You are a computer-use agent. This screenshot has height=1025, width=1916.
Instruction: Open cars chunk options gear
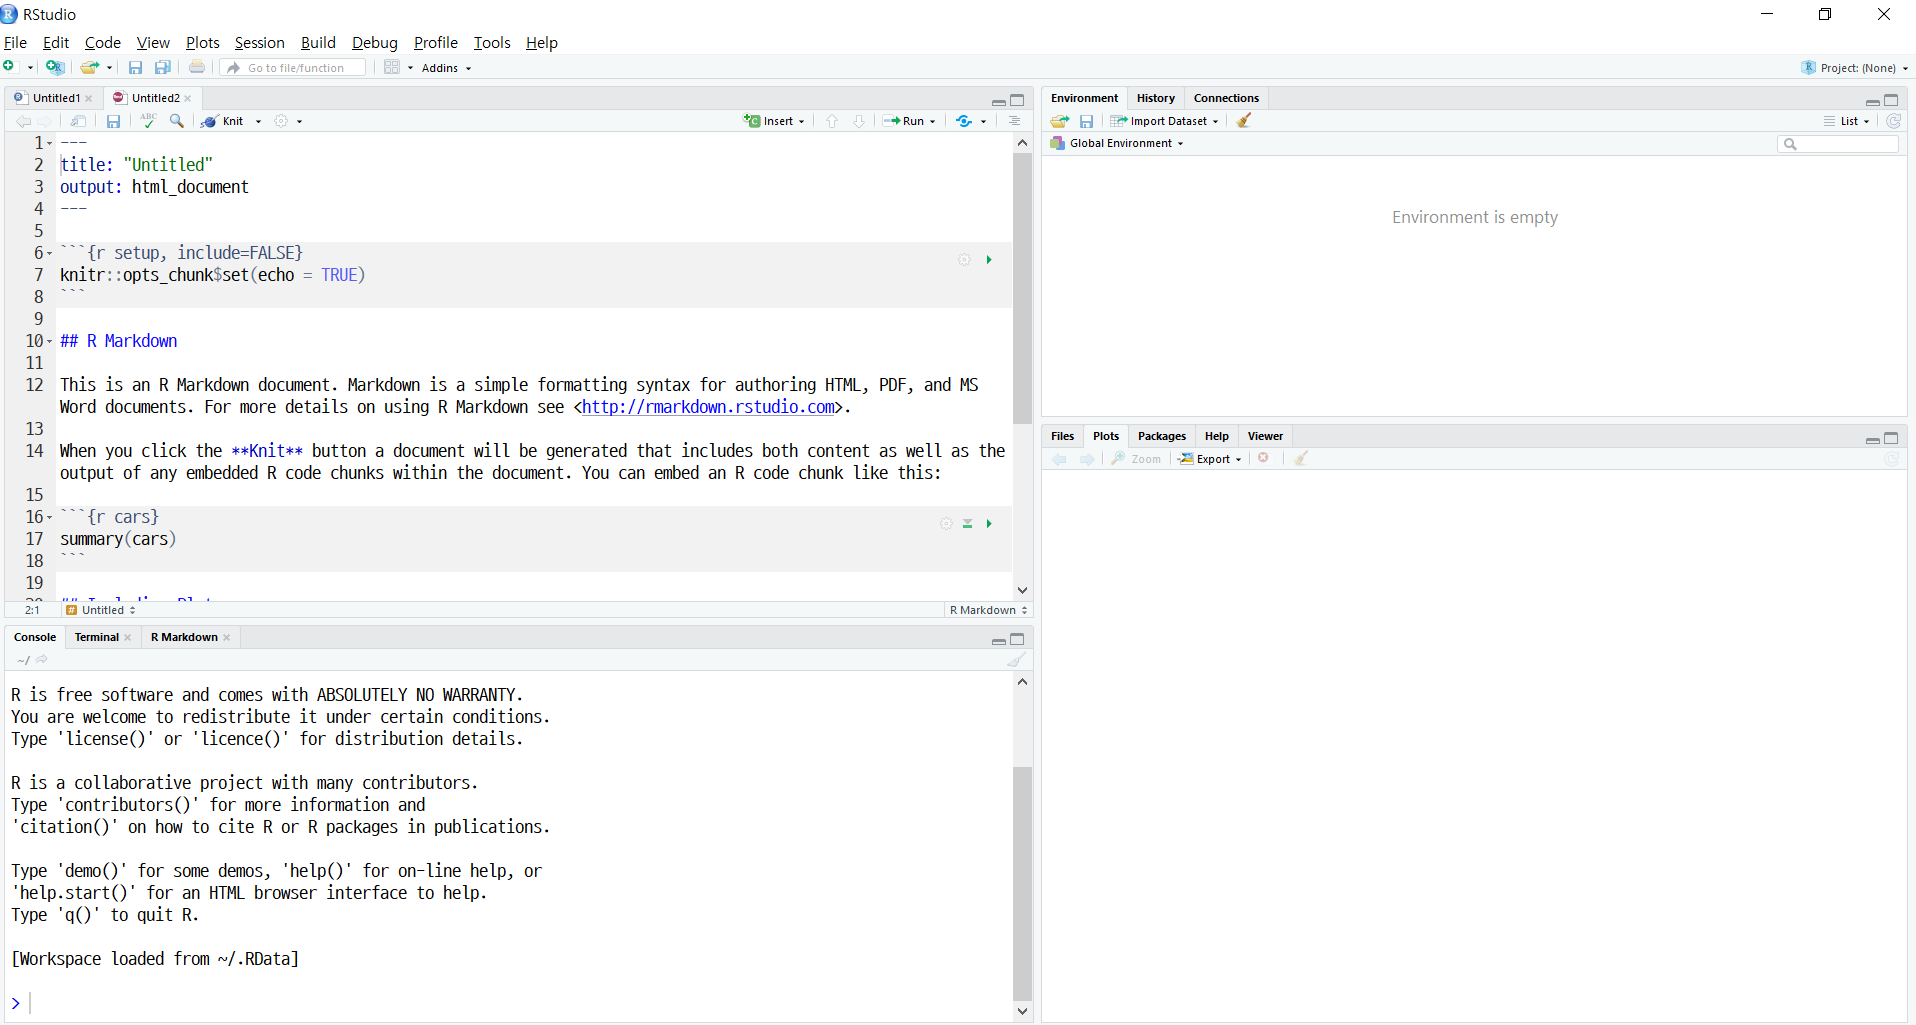(x=946, y=524)
